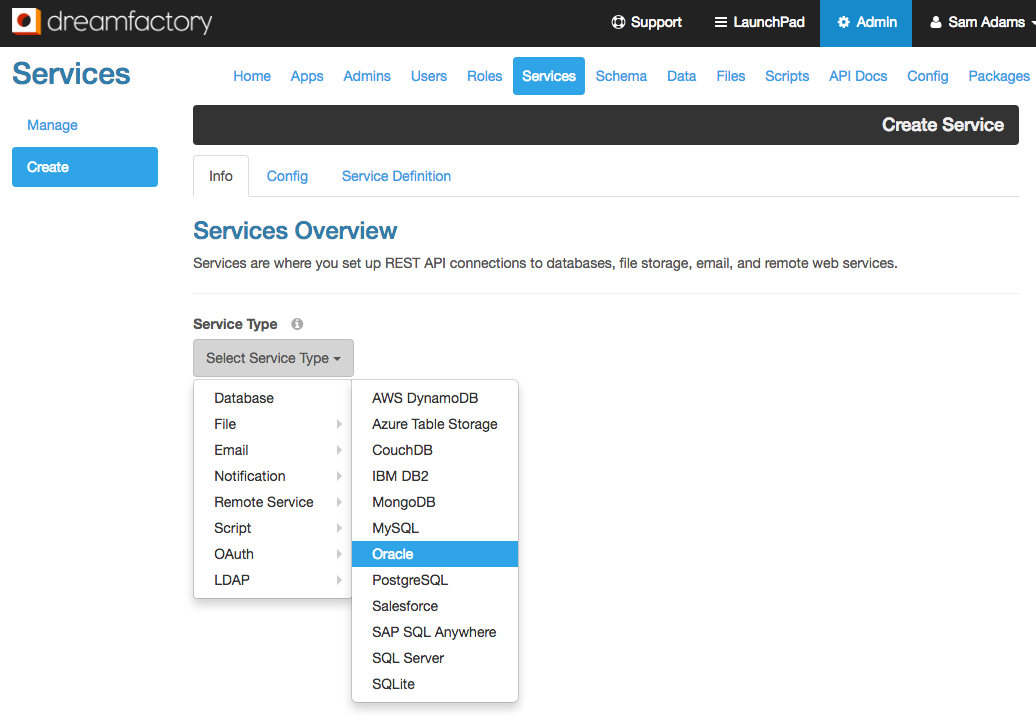
Task: Expand the Email service category
Action: (x=231, y=449)
